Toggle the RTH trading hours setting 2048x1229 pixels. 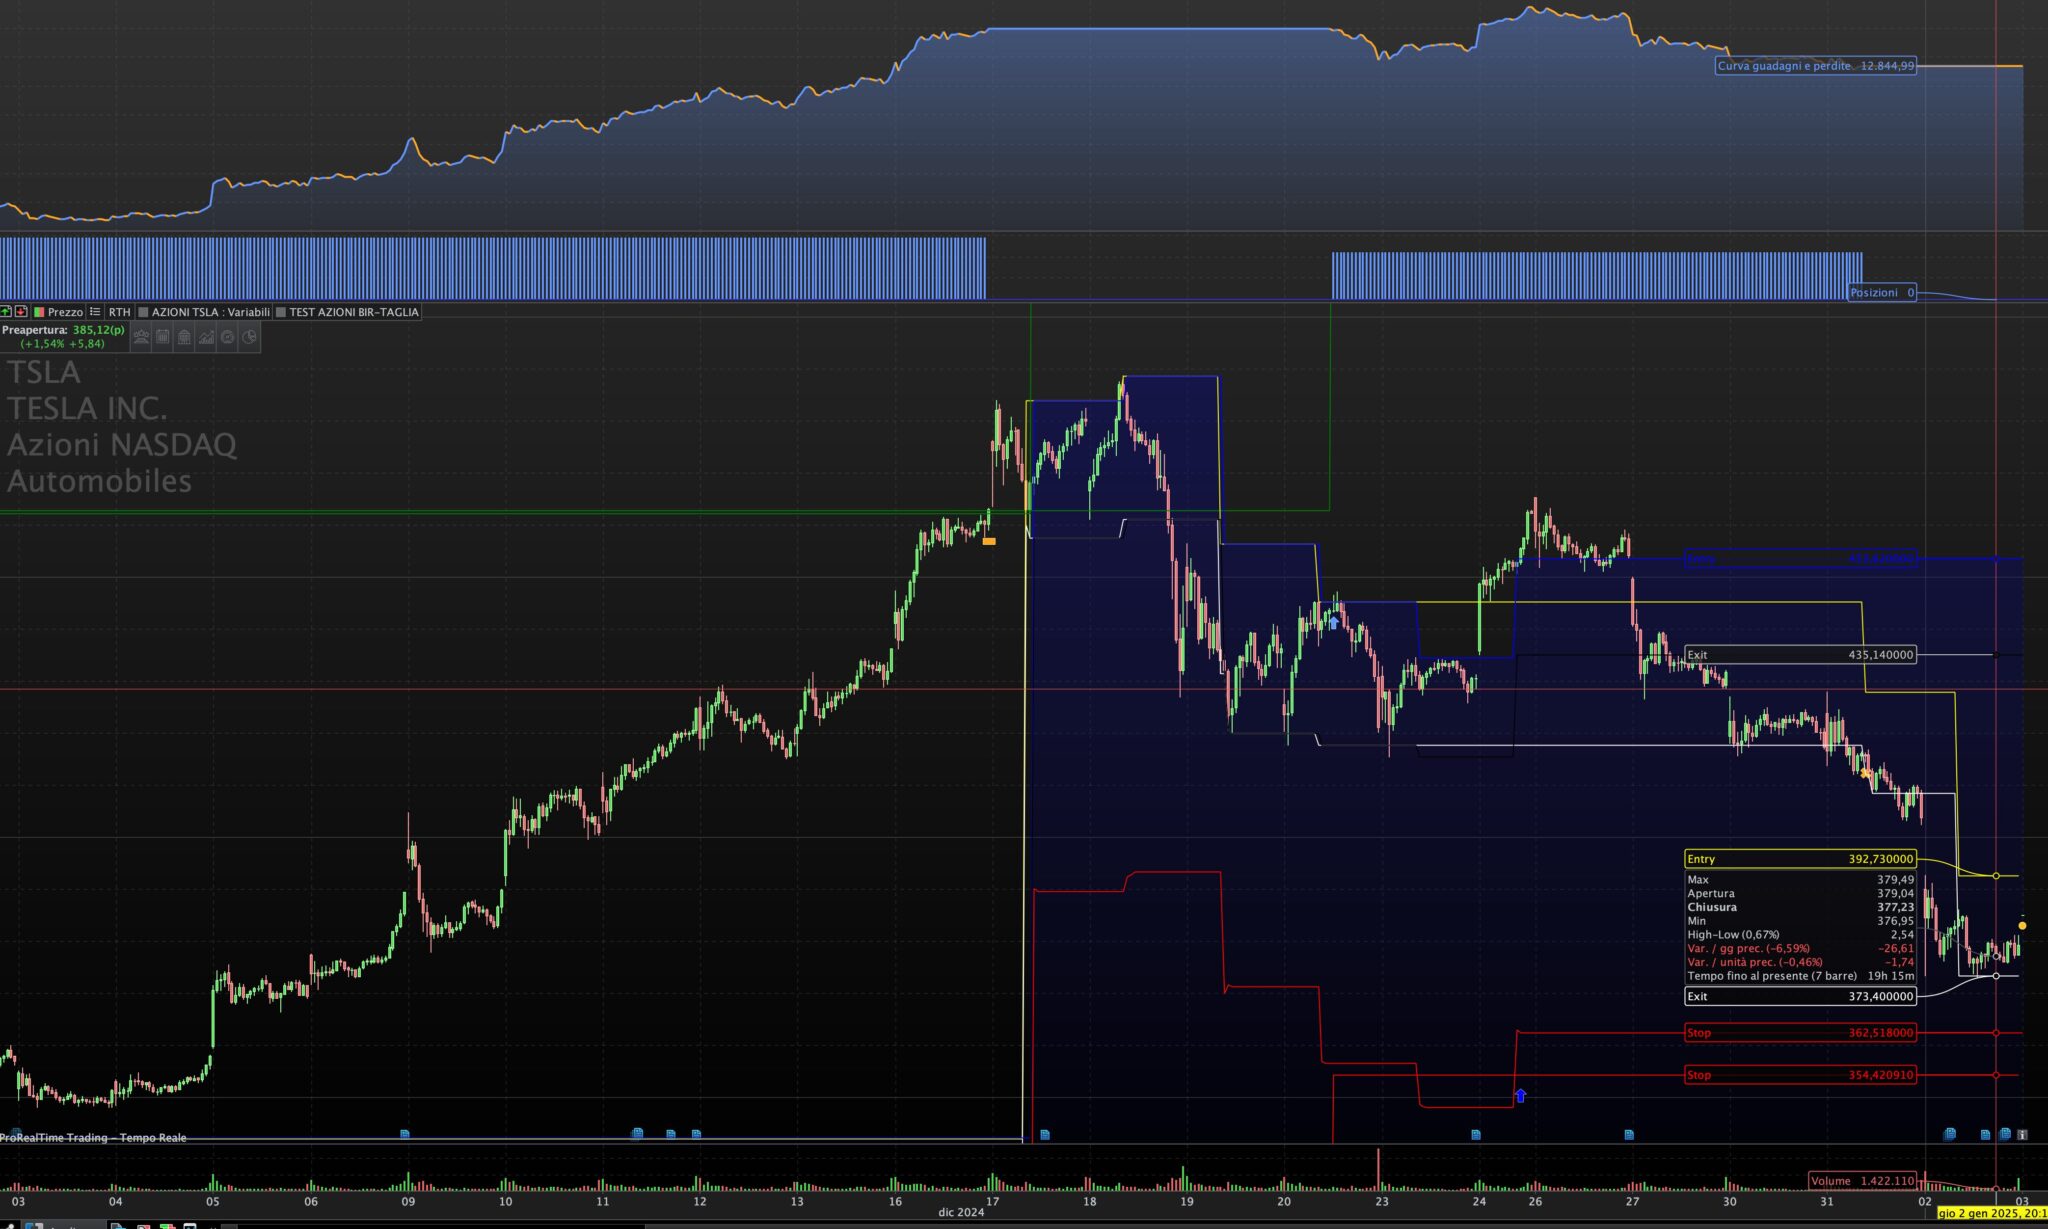[119, 312]
